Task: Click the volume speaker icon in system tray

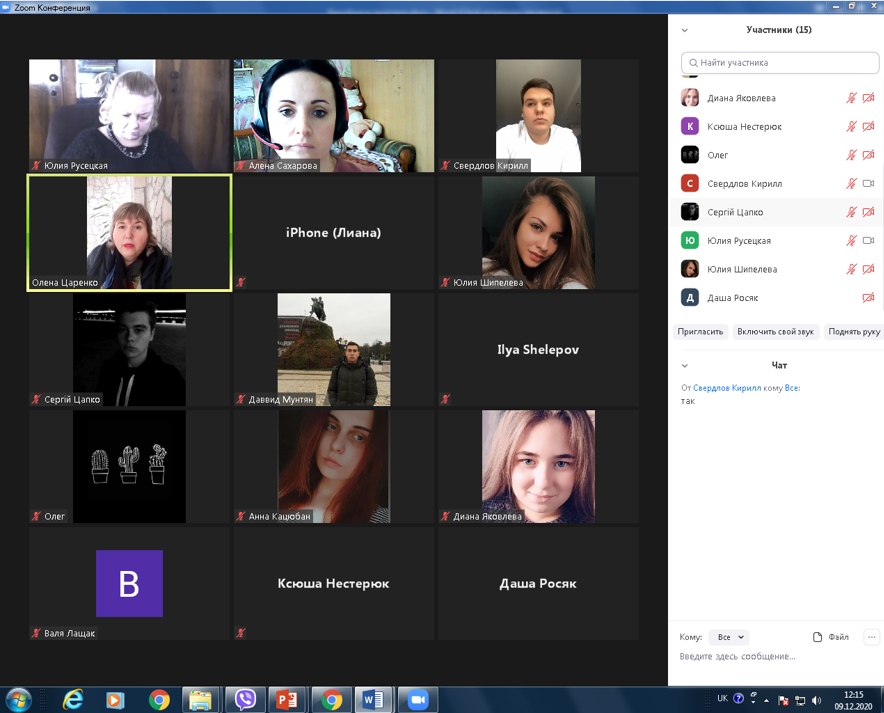Action: pos(816,700)
